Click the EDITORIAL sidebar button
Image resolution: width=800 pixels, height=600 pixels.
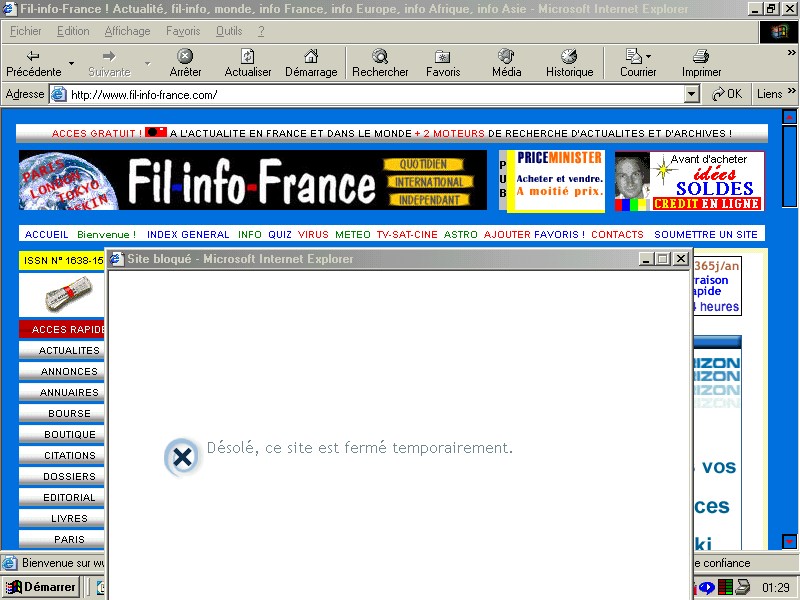tap(62, 497)
